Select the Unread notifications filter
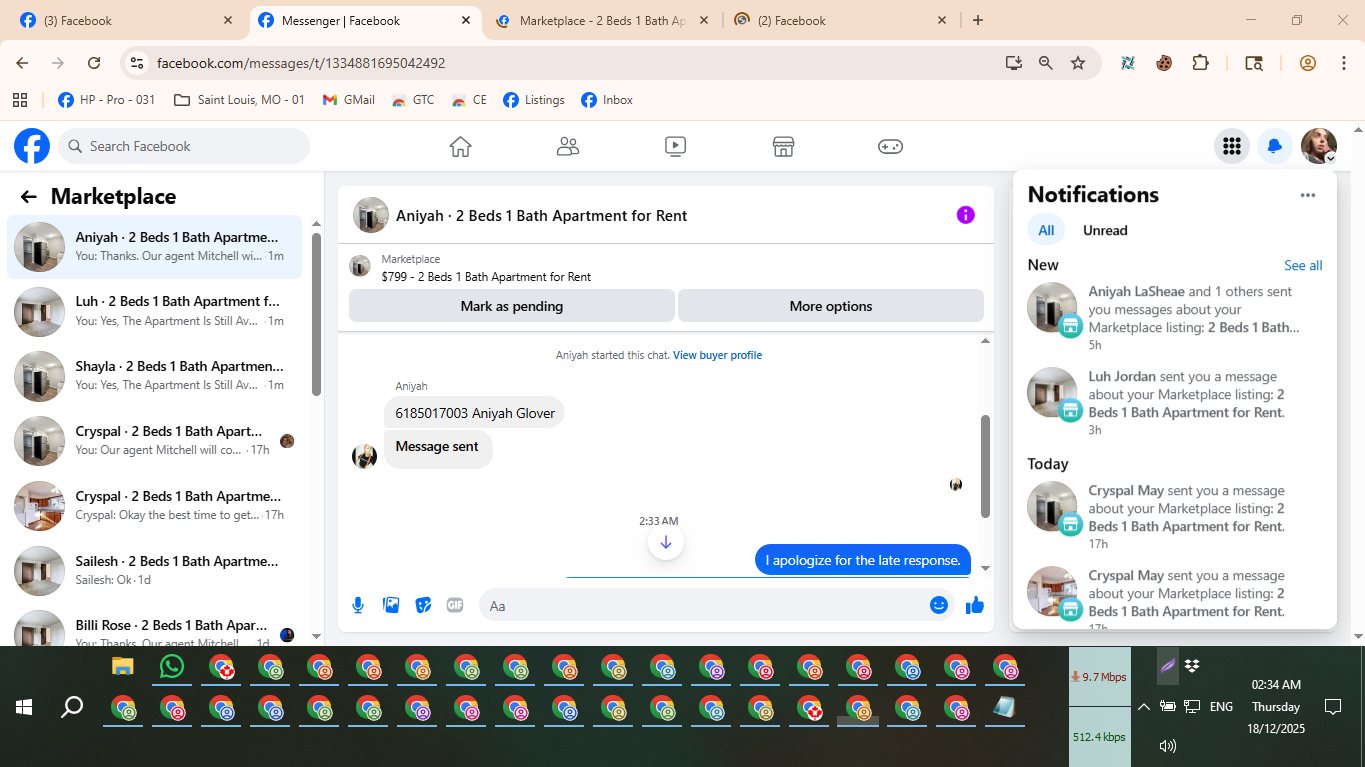1365x767 pixels. point(1105,230)
